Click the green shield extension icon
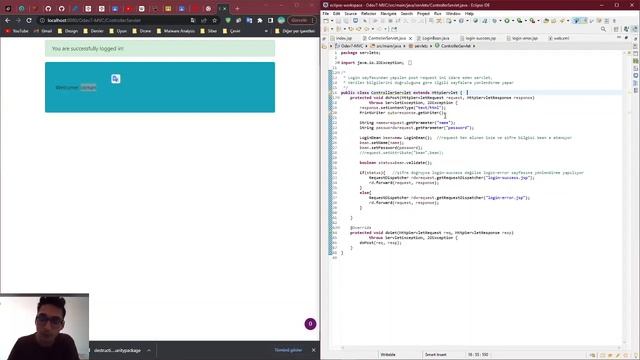Image resolution: width=640 pixels, height=360 pixels. click(x=228, y=20)
